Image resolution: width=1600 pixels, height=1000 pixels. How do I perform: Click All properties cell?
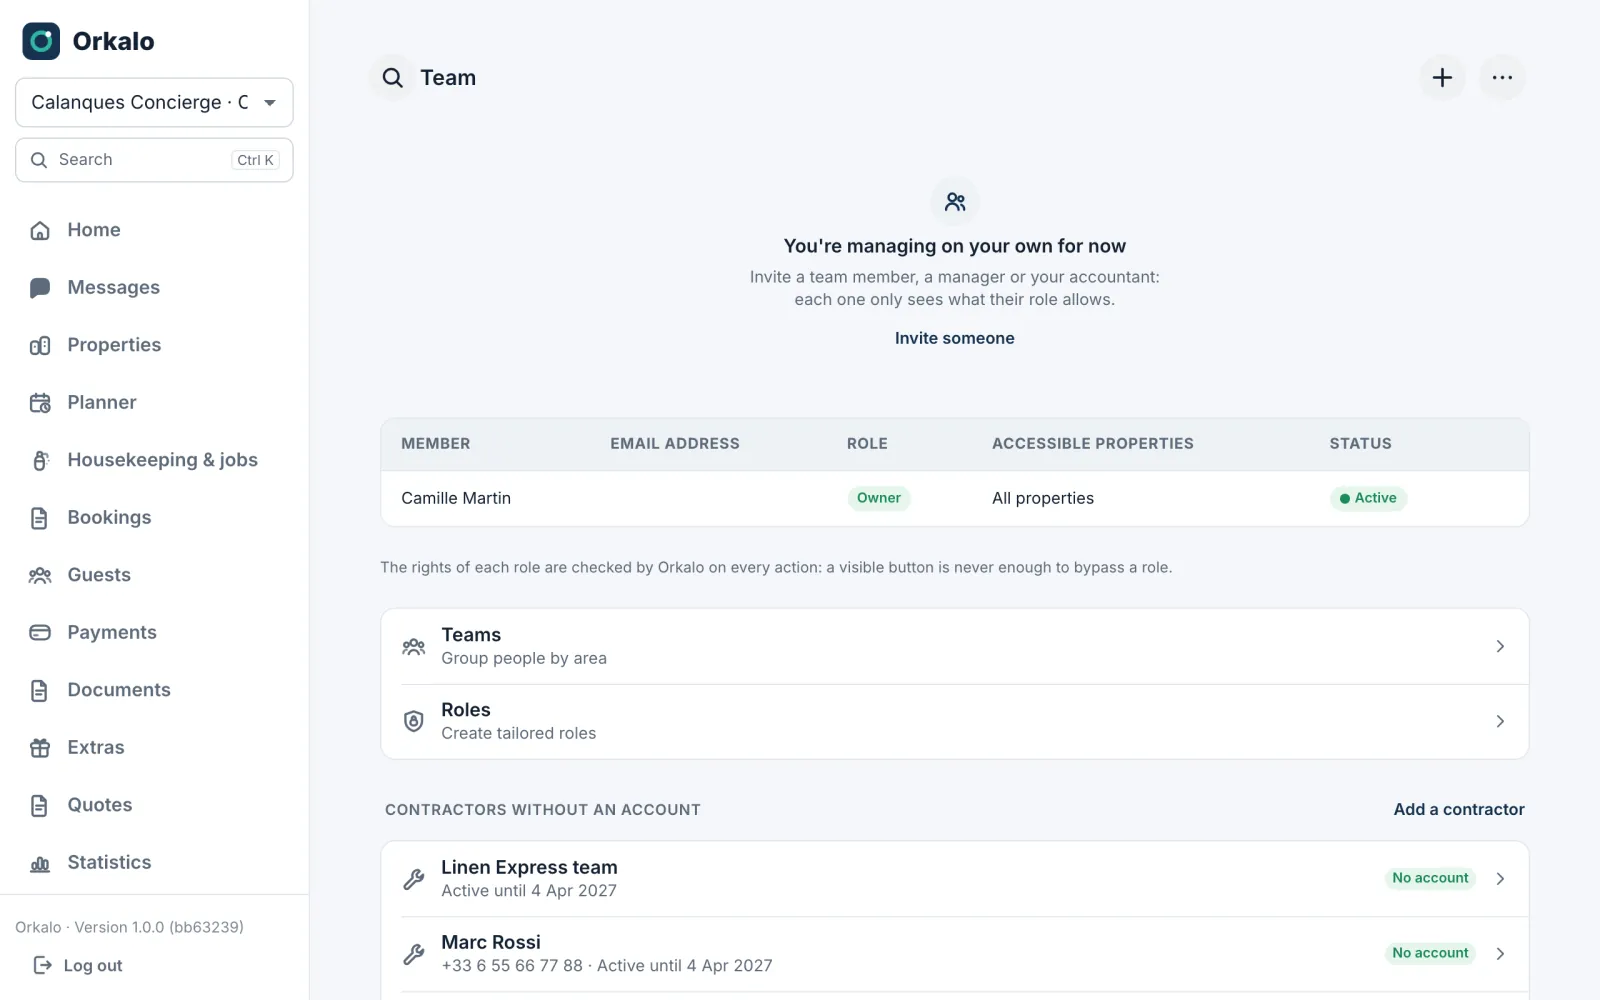pos(1043,498)
